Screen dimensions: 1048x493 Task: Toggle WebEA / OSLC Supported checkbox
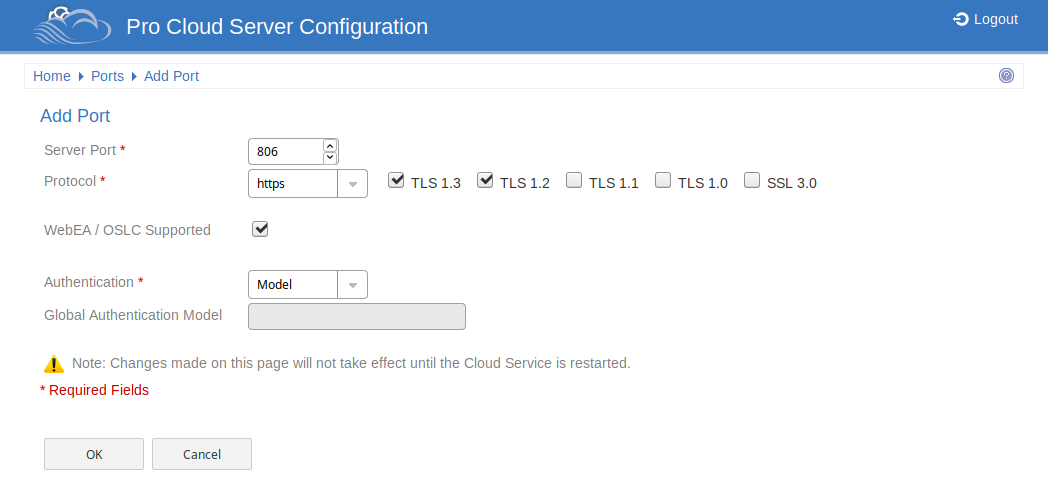[x=260, y=229]
